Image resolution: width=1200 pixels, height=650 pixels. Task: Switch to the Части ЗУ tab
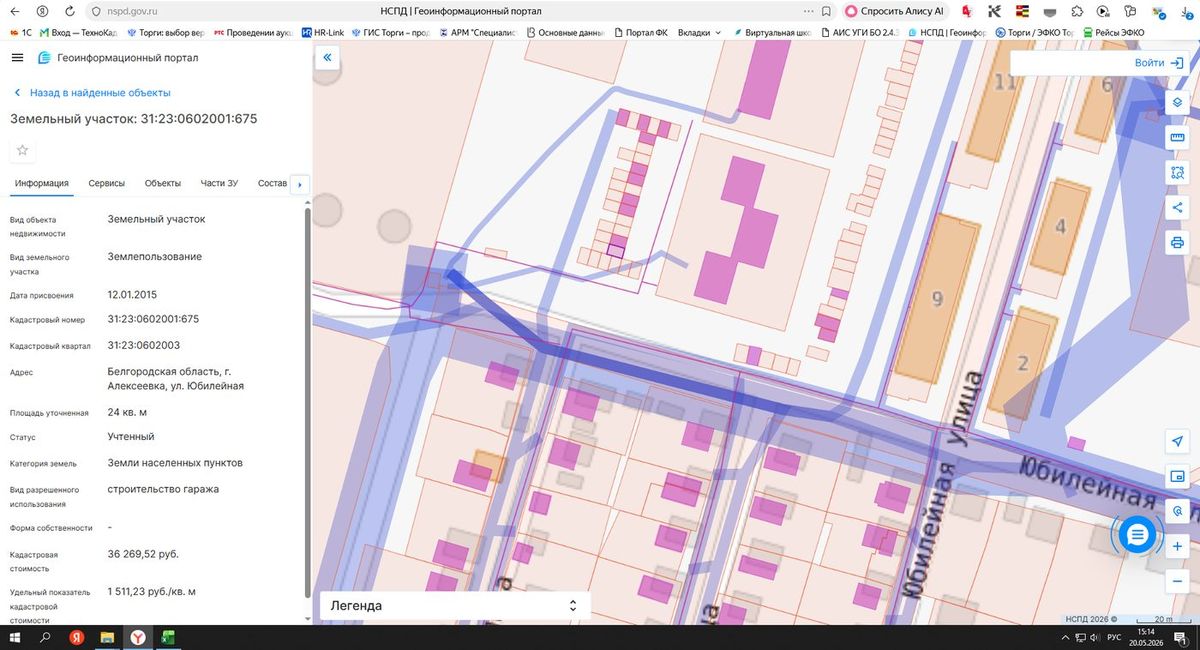coord(219,184)
